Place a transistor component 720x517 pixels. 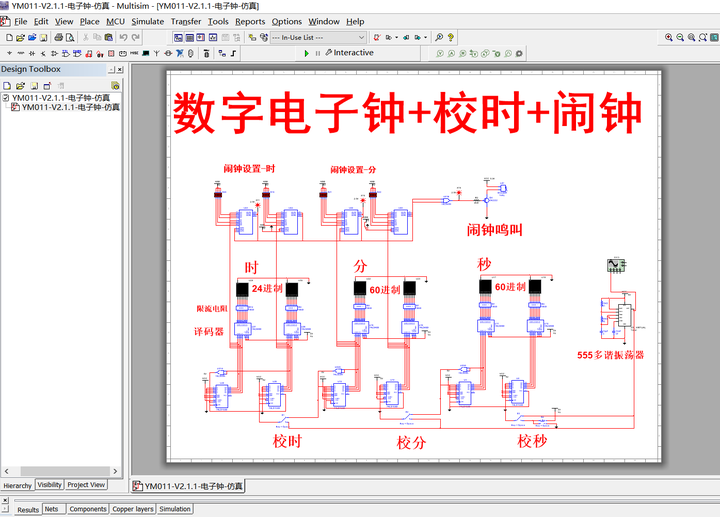pos(43,54)
